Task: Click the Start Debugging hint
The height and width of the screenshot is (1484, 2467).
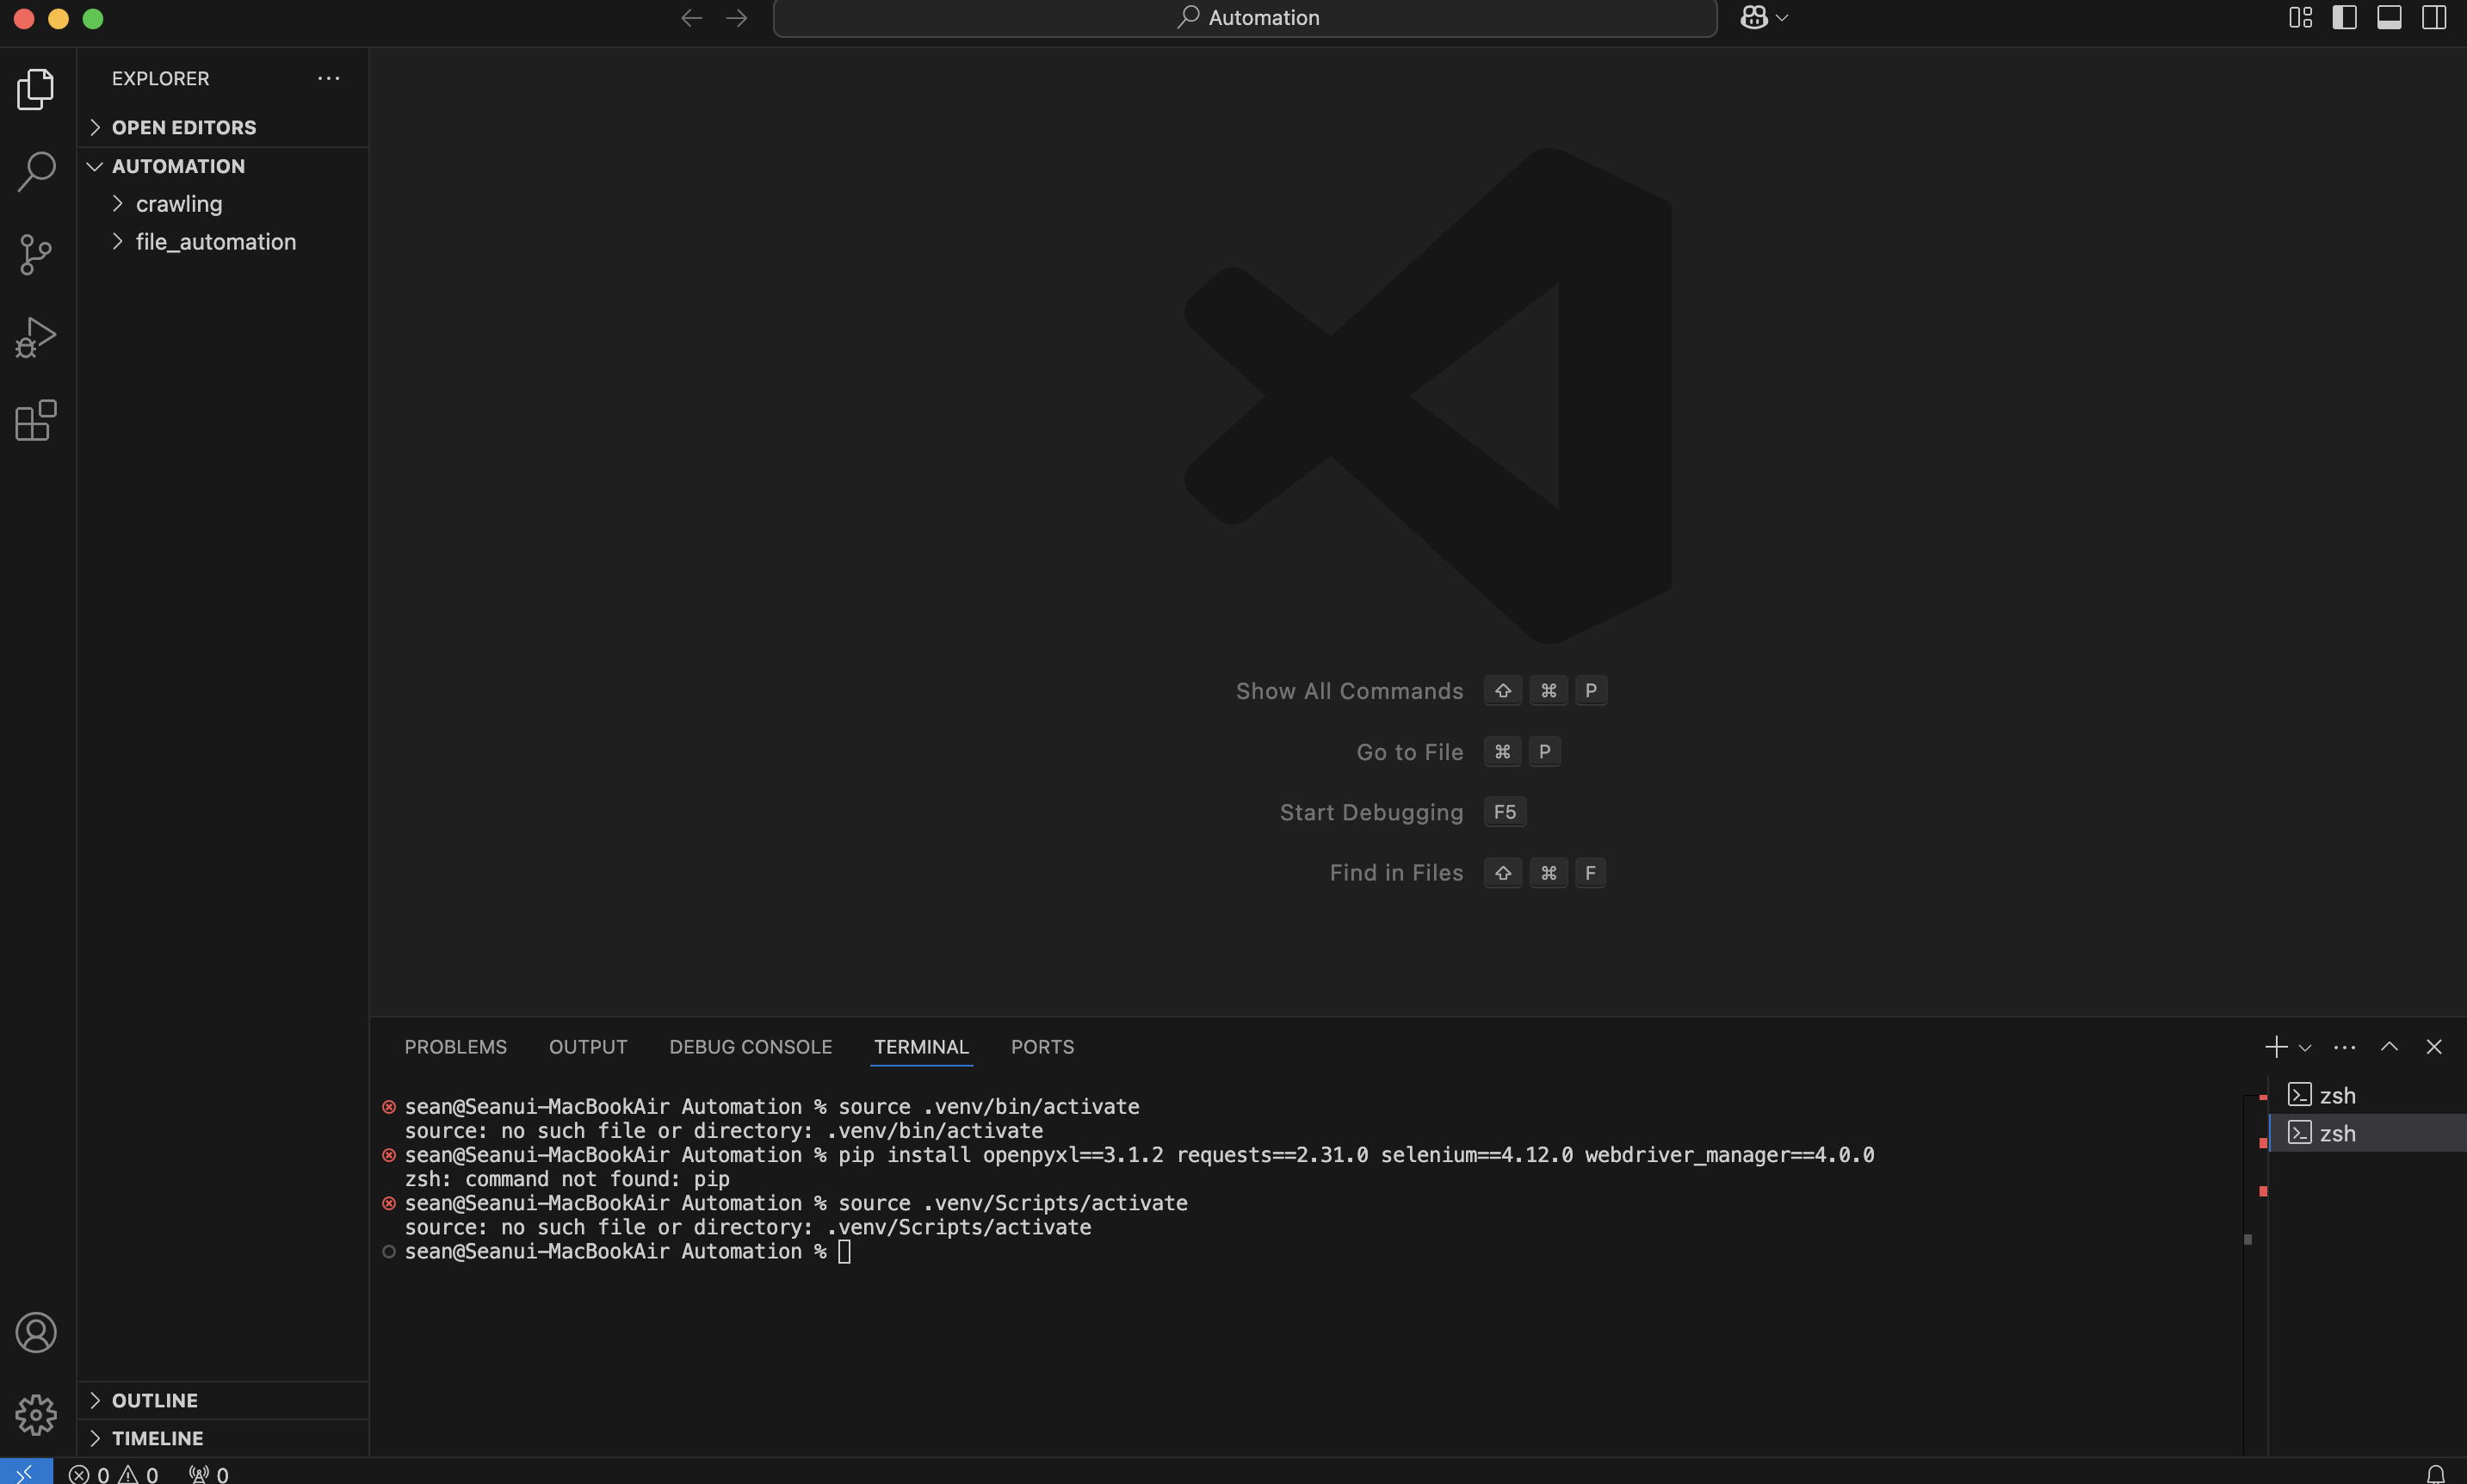Action: tap(1371, 812)
